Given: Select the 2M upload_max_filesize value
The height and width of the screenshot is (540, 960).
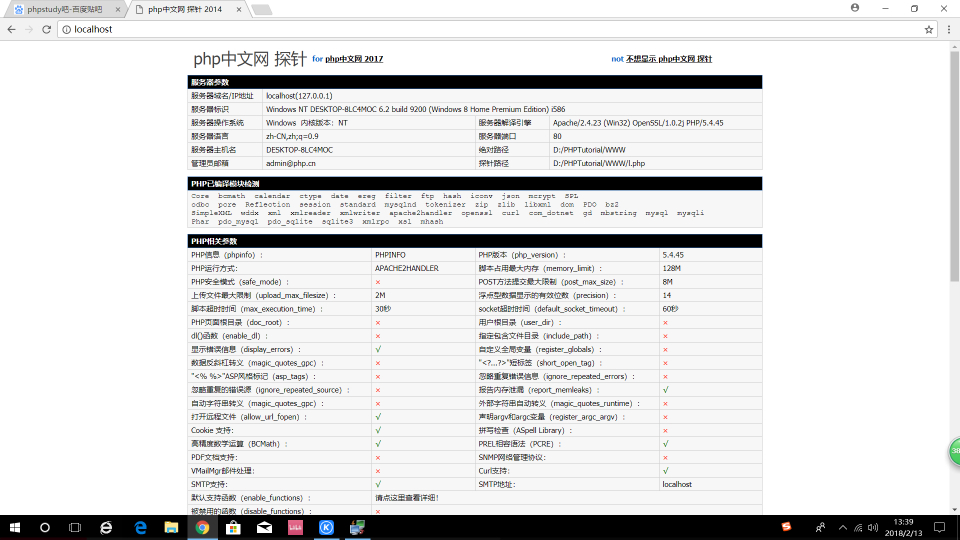Looking at the screenshot, I should [x=380, y=295].
